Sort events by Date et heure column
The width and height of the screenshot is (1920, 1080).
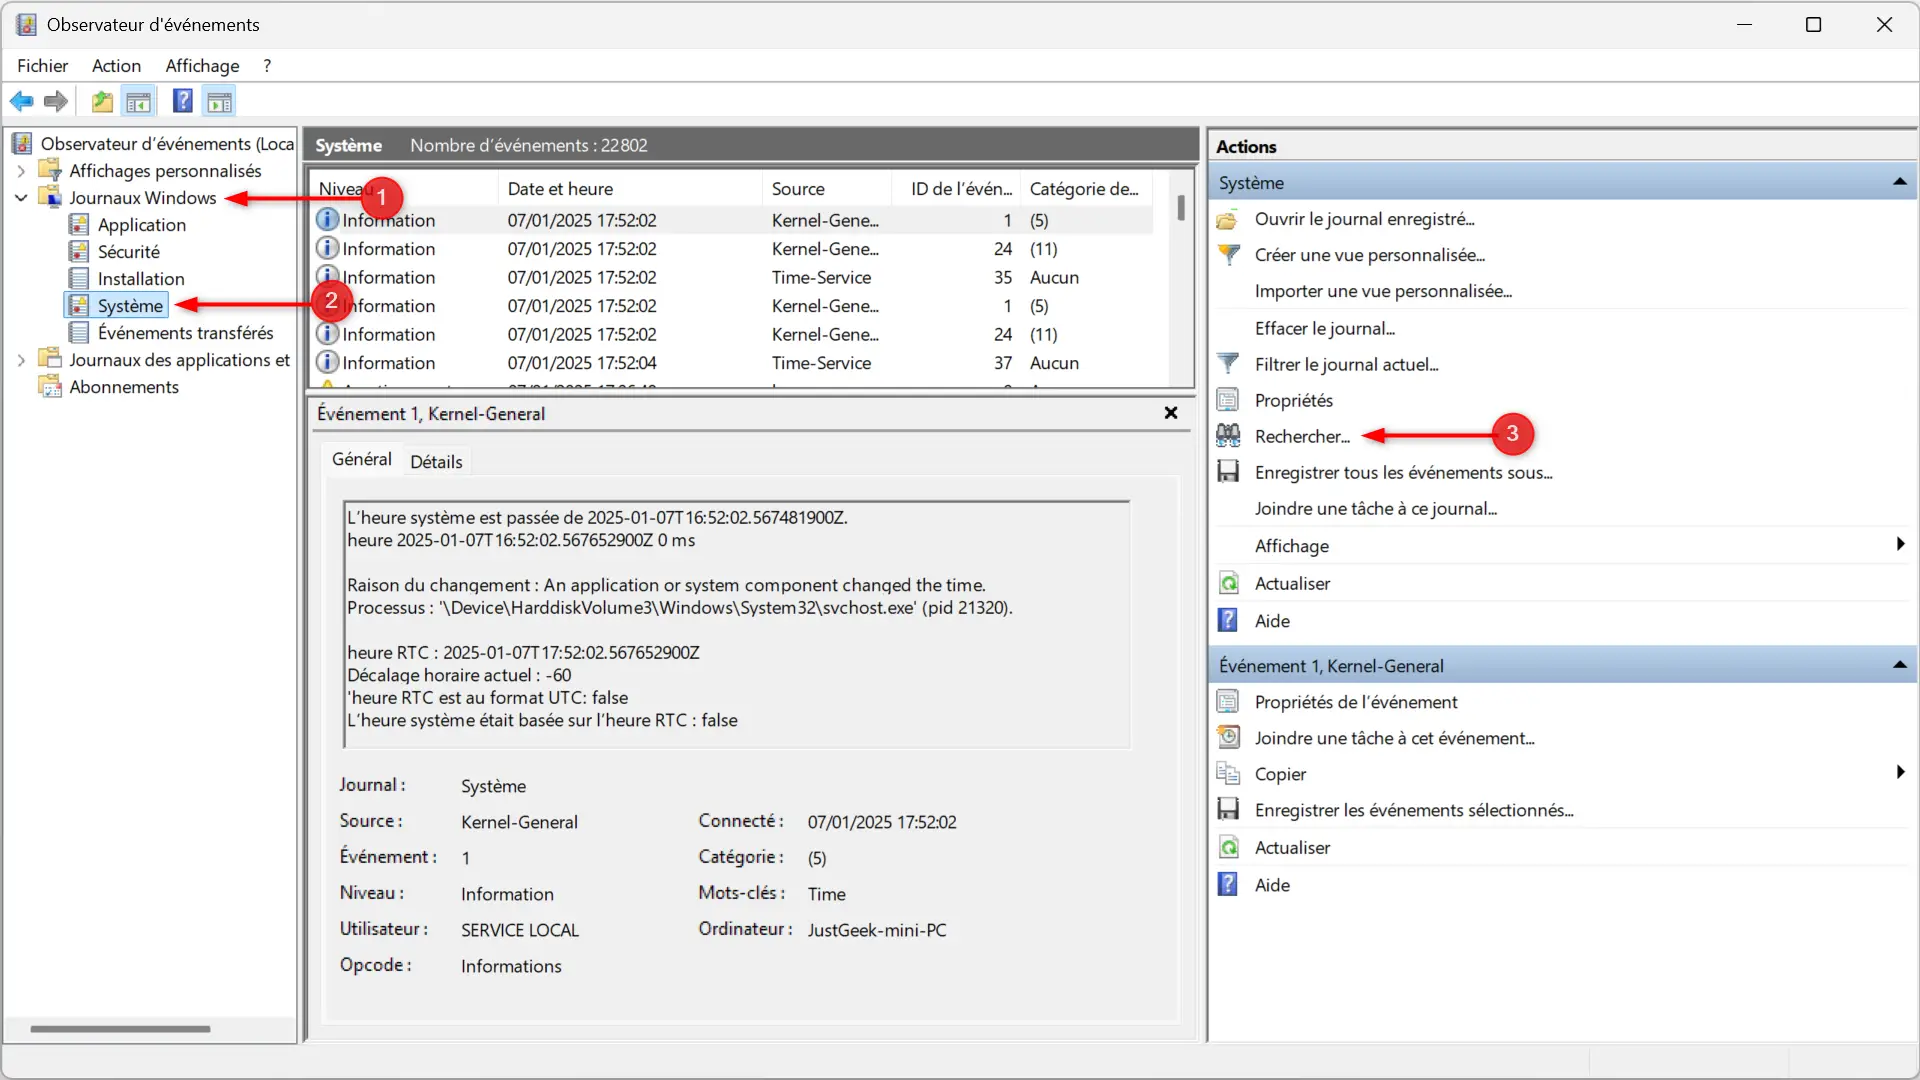click(630, 189)
